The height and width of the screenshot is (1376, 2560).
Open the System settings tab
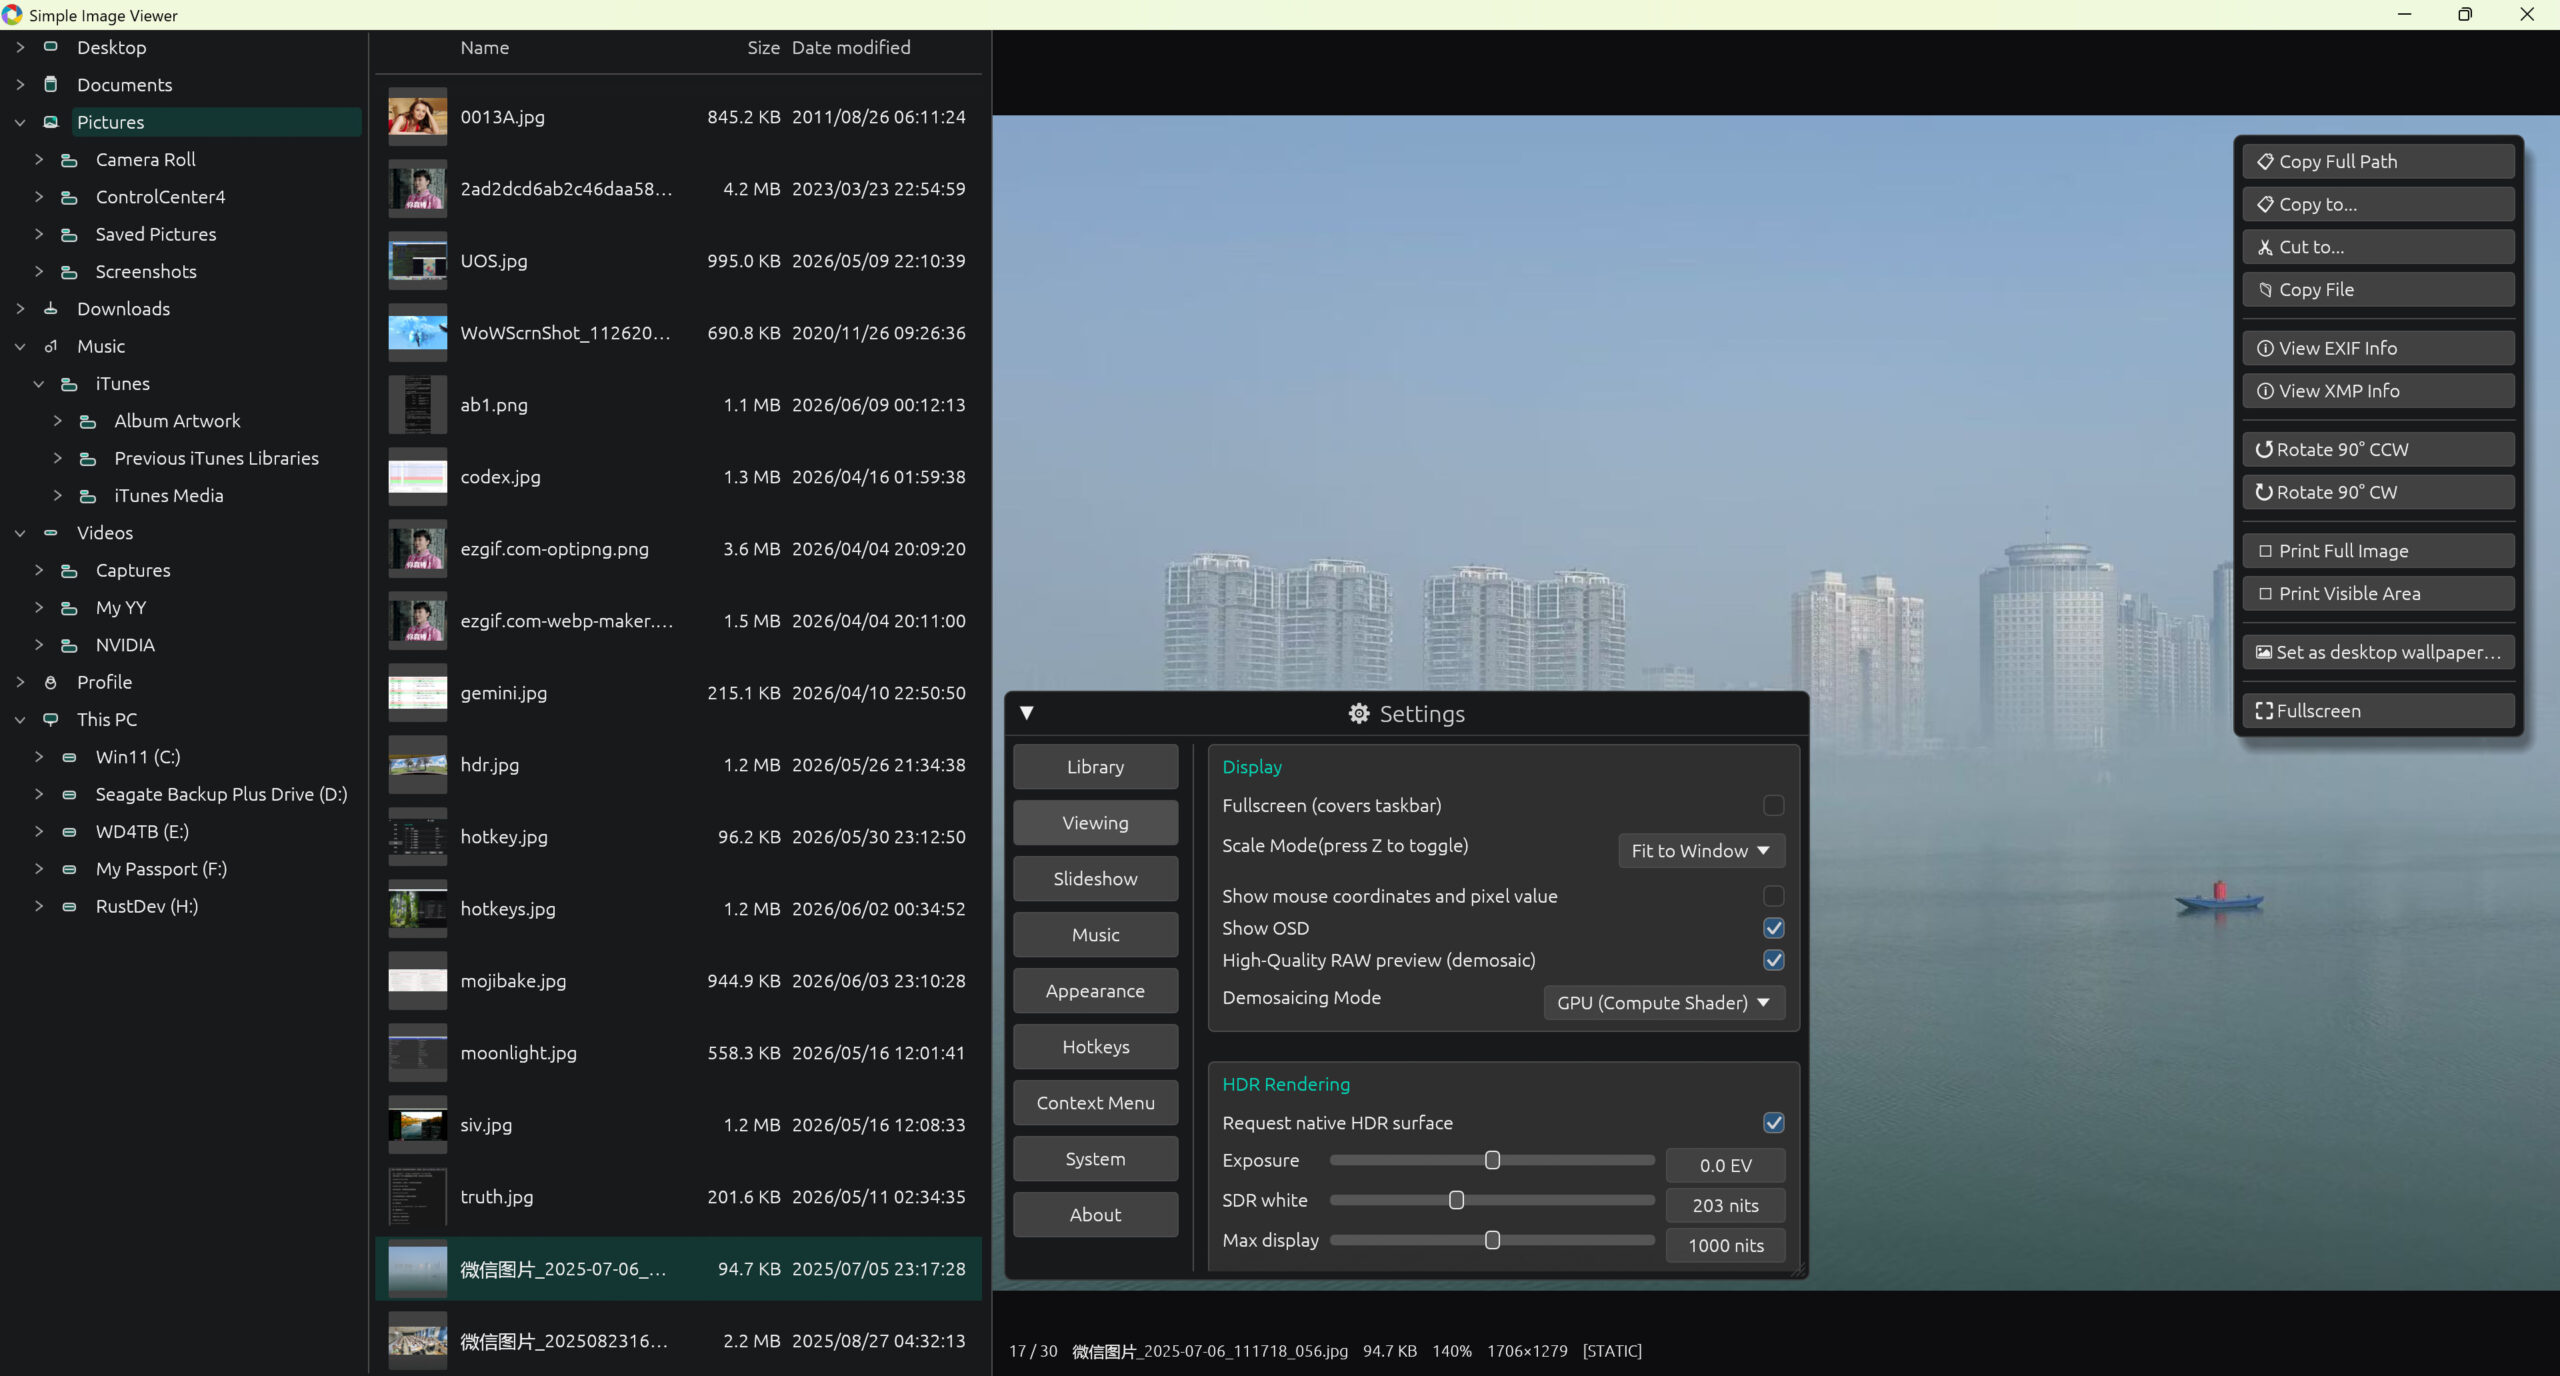click(x=1095, y=1159)
